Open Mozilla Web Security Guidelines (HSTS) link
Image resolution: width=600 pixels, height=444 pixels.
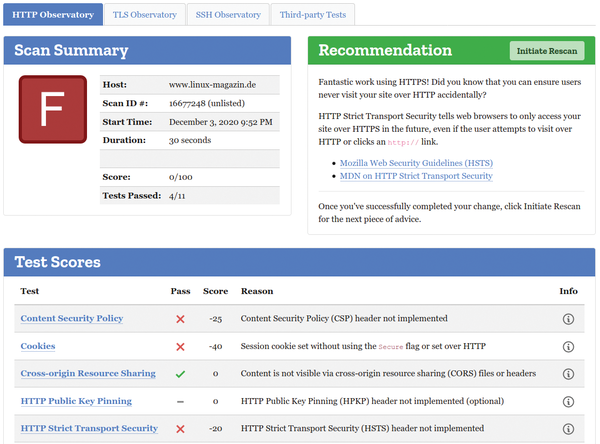coord(416,162)
